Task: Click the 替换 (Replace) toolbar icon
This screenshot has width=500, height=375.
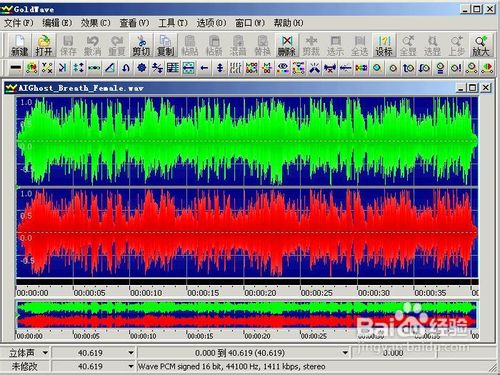Action: [263, 45]
